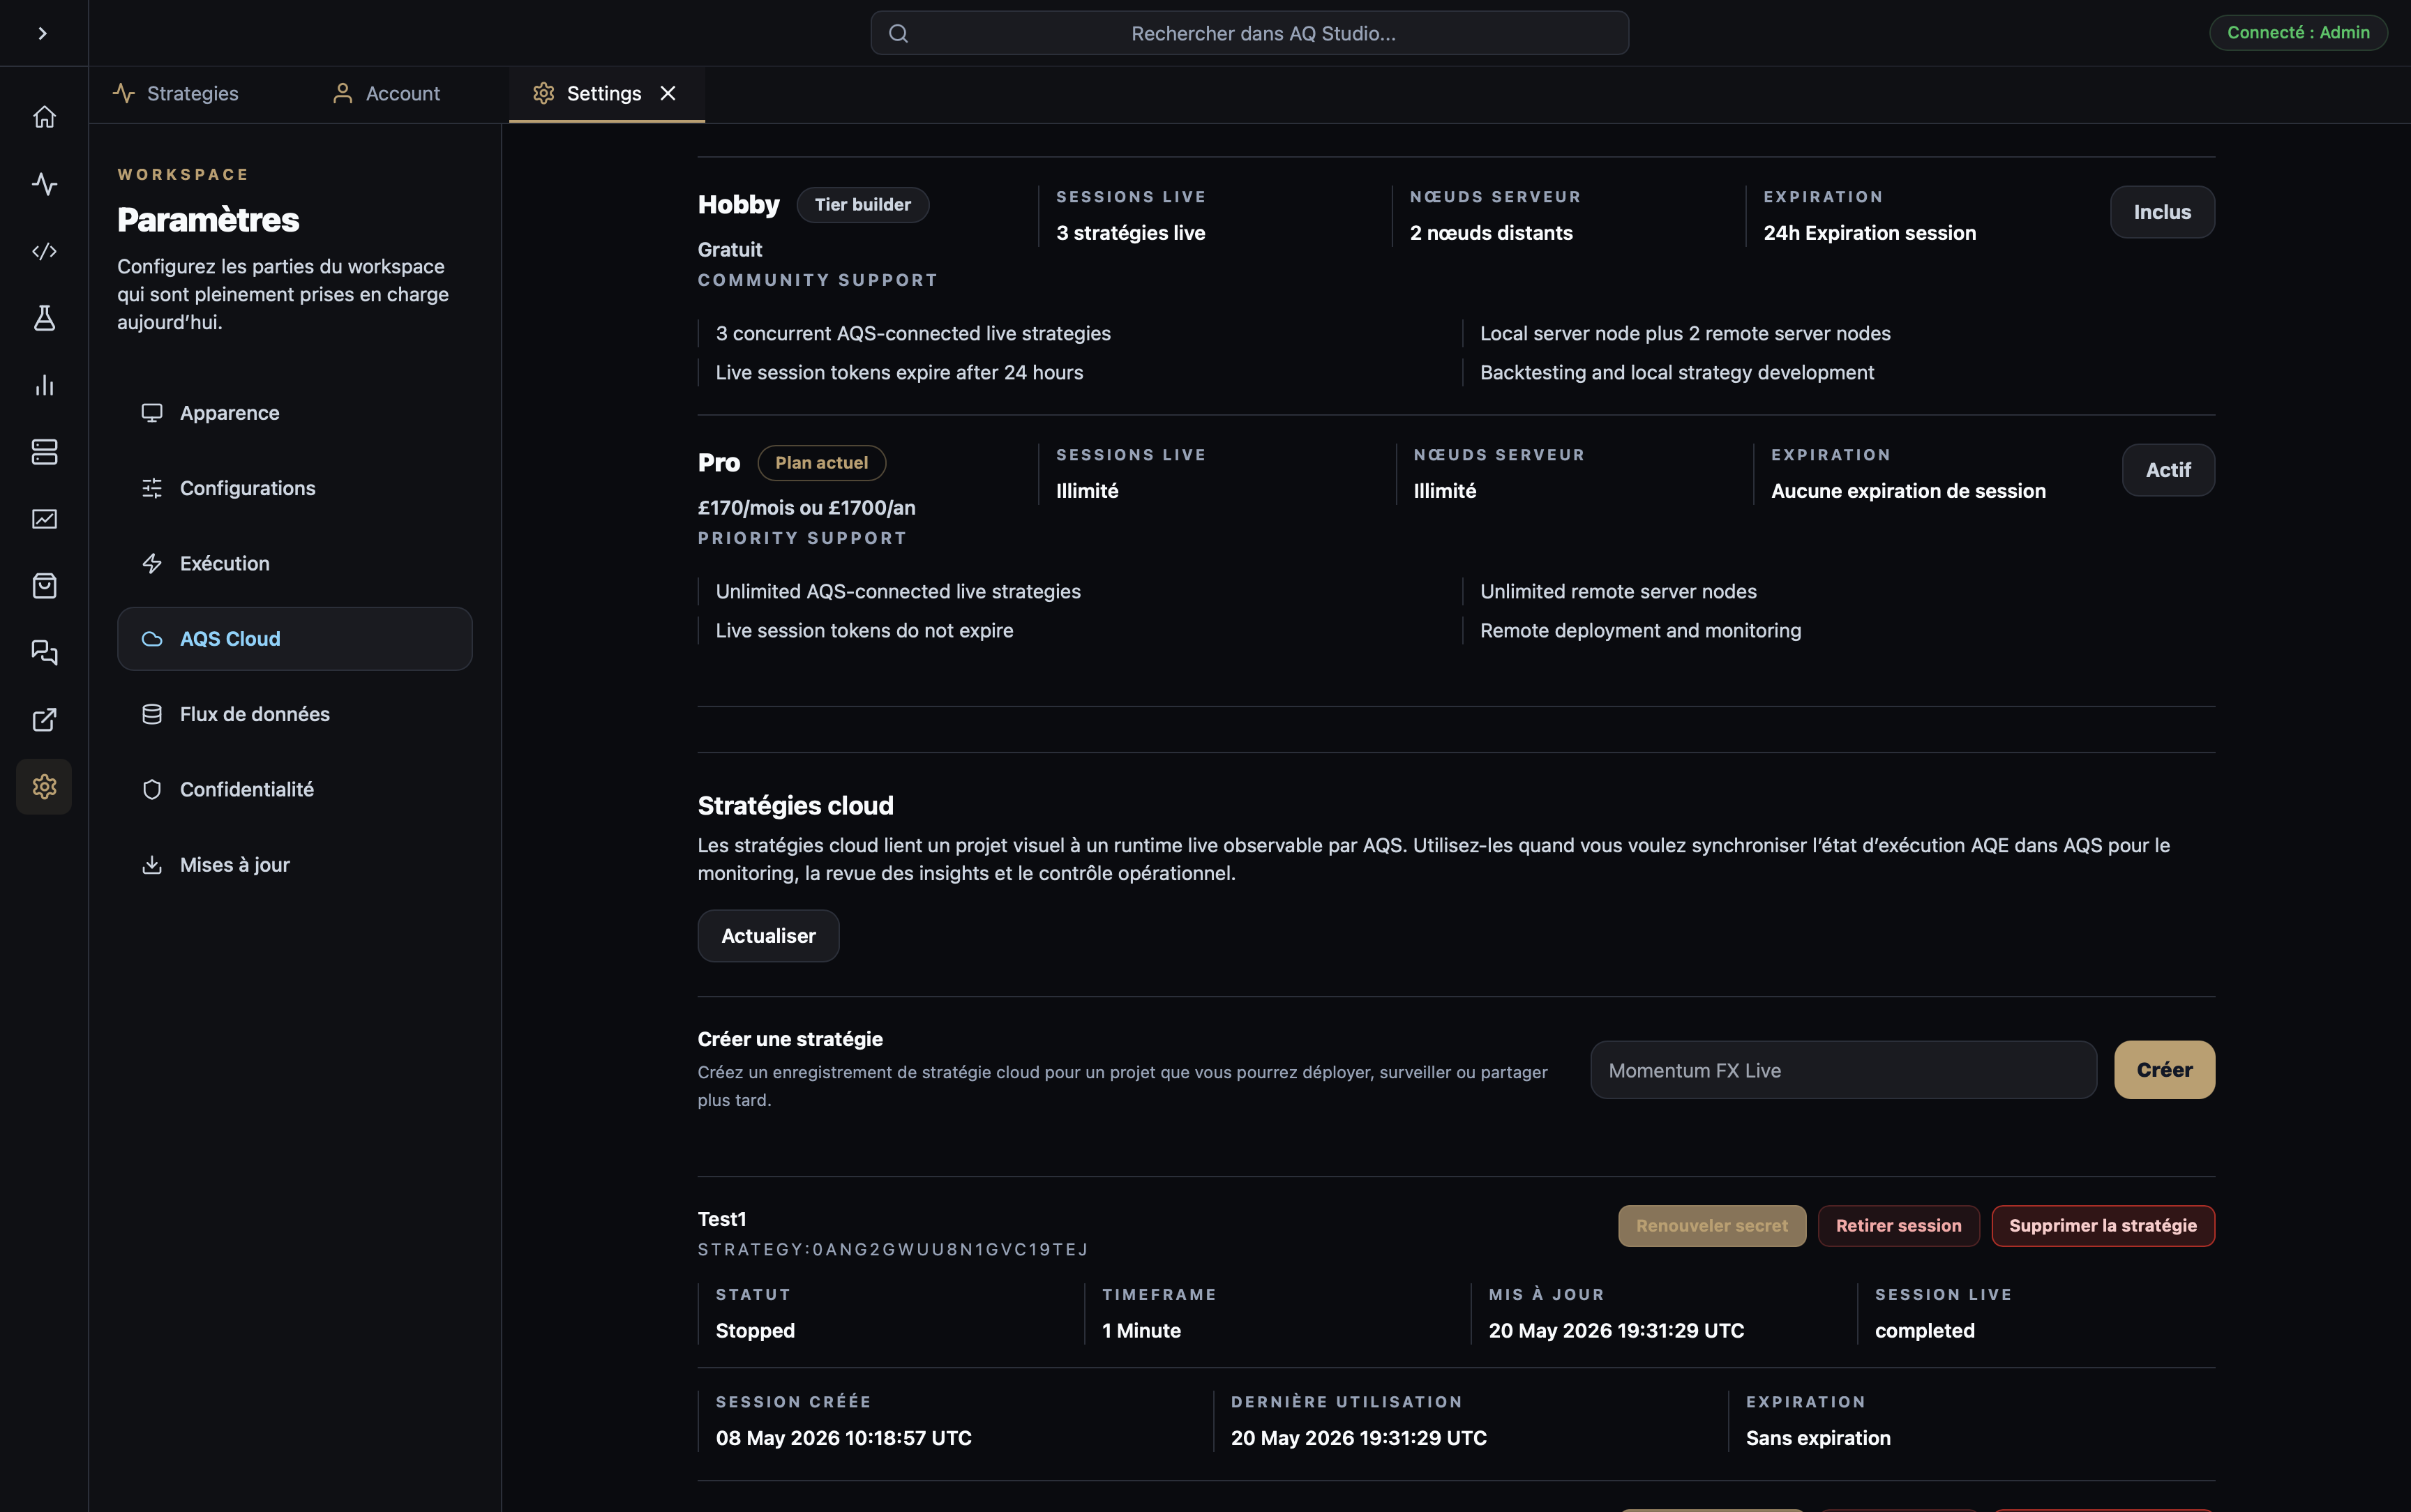Open the flask lab icon in the sidebar
This screenshot has height=1512, width=2411.
(x=44, y=318)
